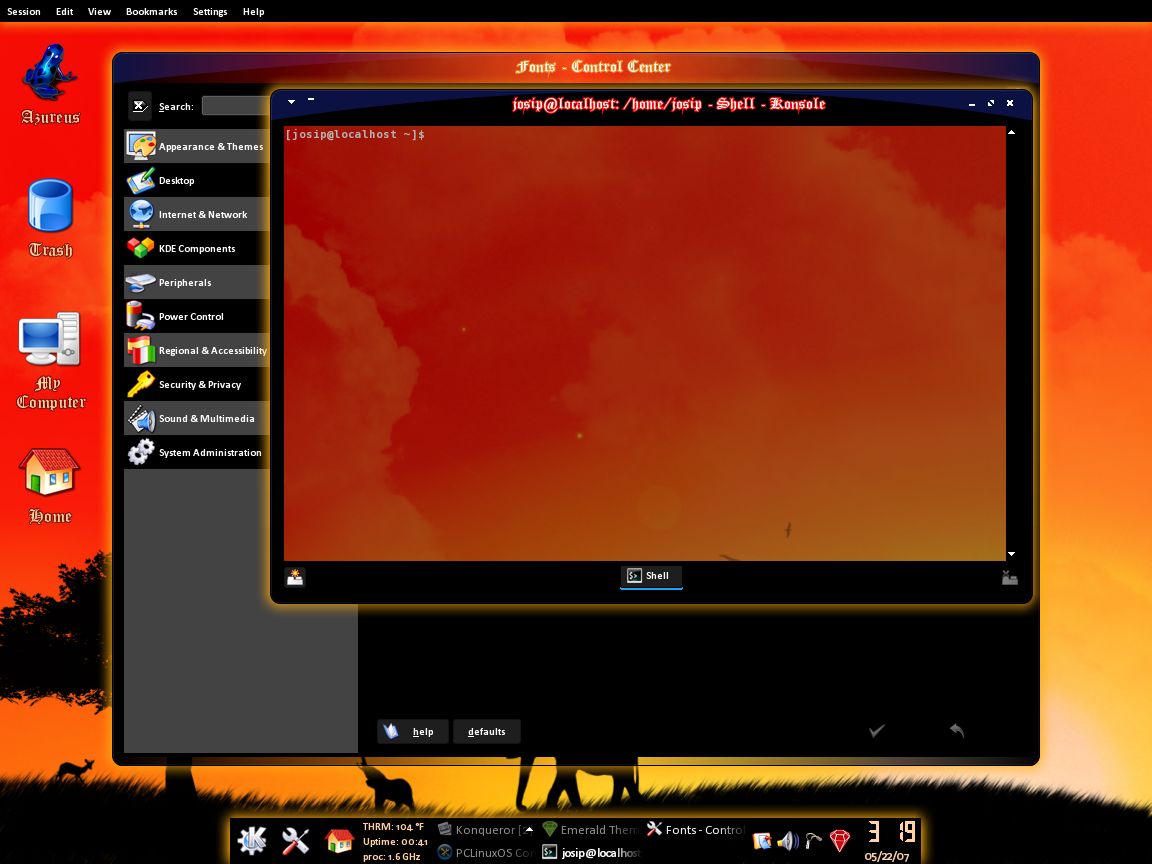Click the curved-cable tray icon

pos(813,840)
